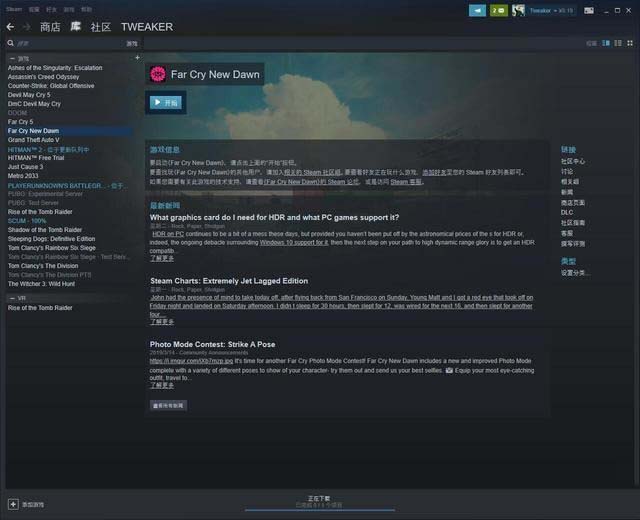Select The Witcher 3: Wild Hunt
The image size is (640, 520).
point(41,284)
